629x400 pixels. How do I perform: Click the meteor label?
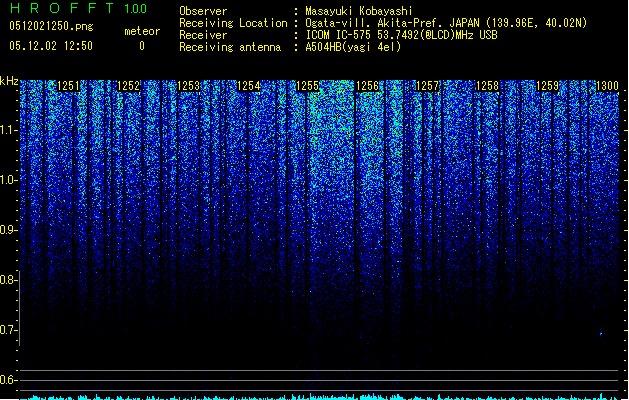[x=142, y=31]
